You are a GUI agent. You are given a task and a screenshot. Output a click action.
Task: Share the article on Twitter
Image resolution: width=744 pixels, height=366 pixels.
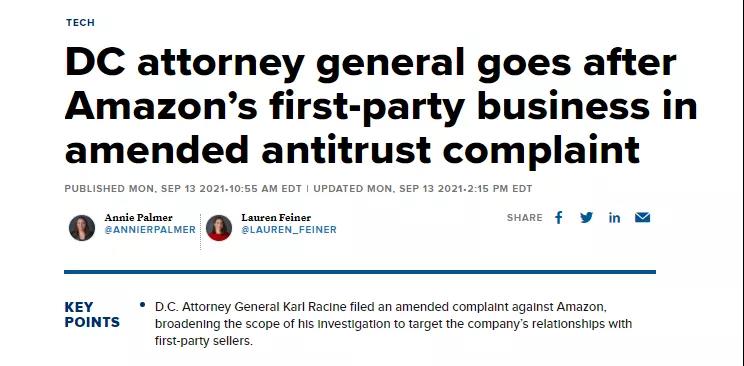pyautogui.click(x=586, y=217)
